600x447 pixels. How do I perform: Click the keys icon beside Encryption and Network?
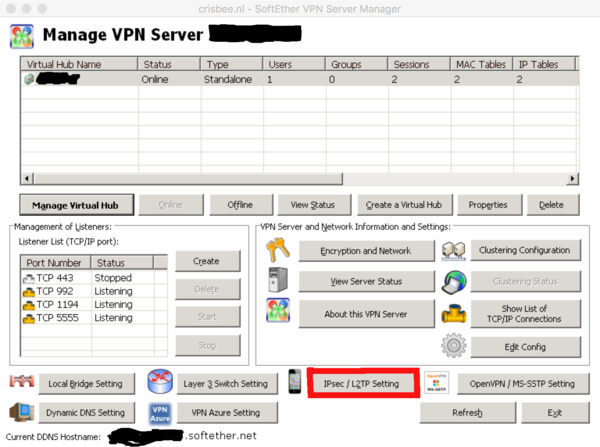pyautogui.click(x=278, y=249)
